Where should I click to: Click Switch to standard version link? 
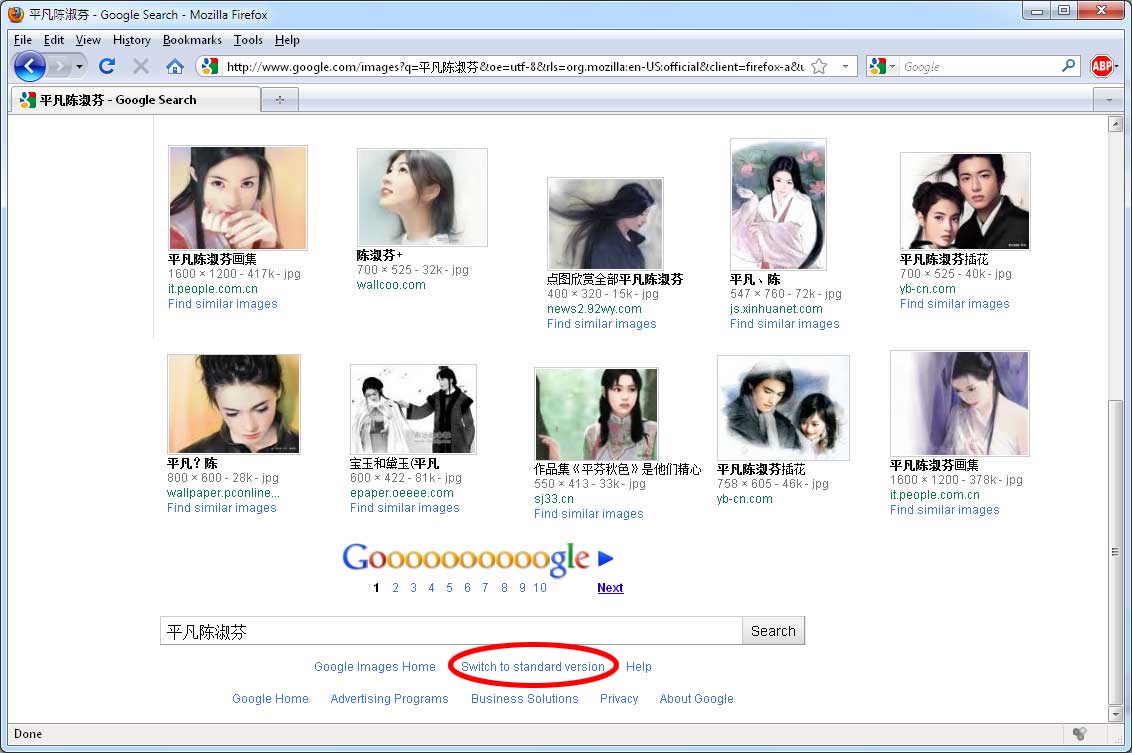tap(533, 666)
